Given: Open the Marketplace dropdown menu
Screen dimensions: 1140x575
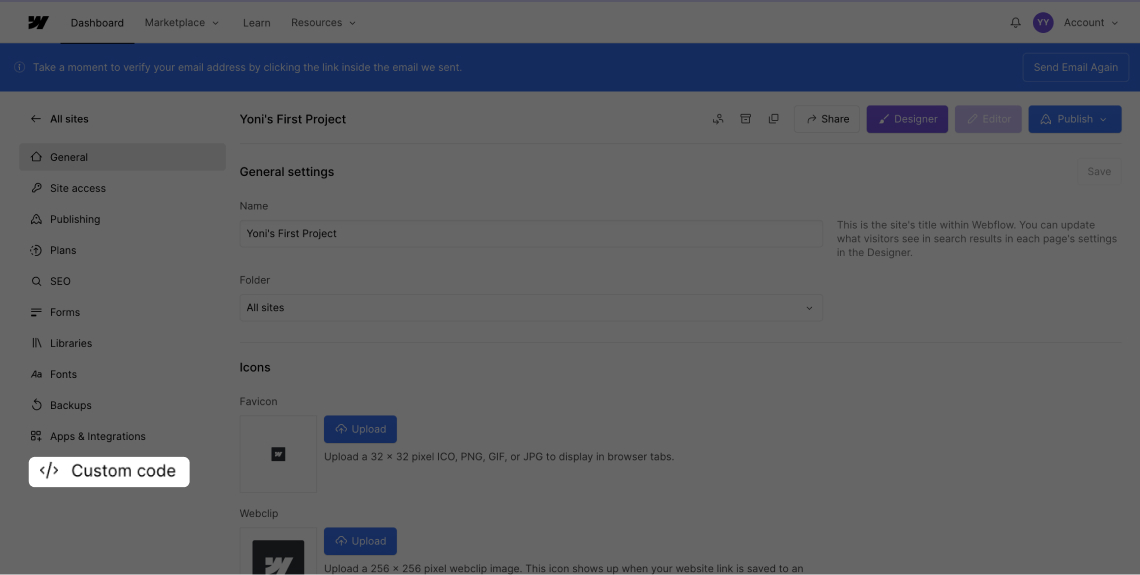Looking at the screenshot, I should coord(181,23).
